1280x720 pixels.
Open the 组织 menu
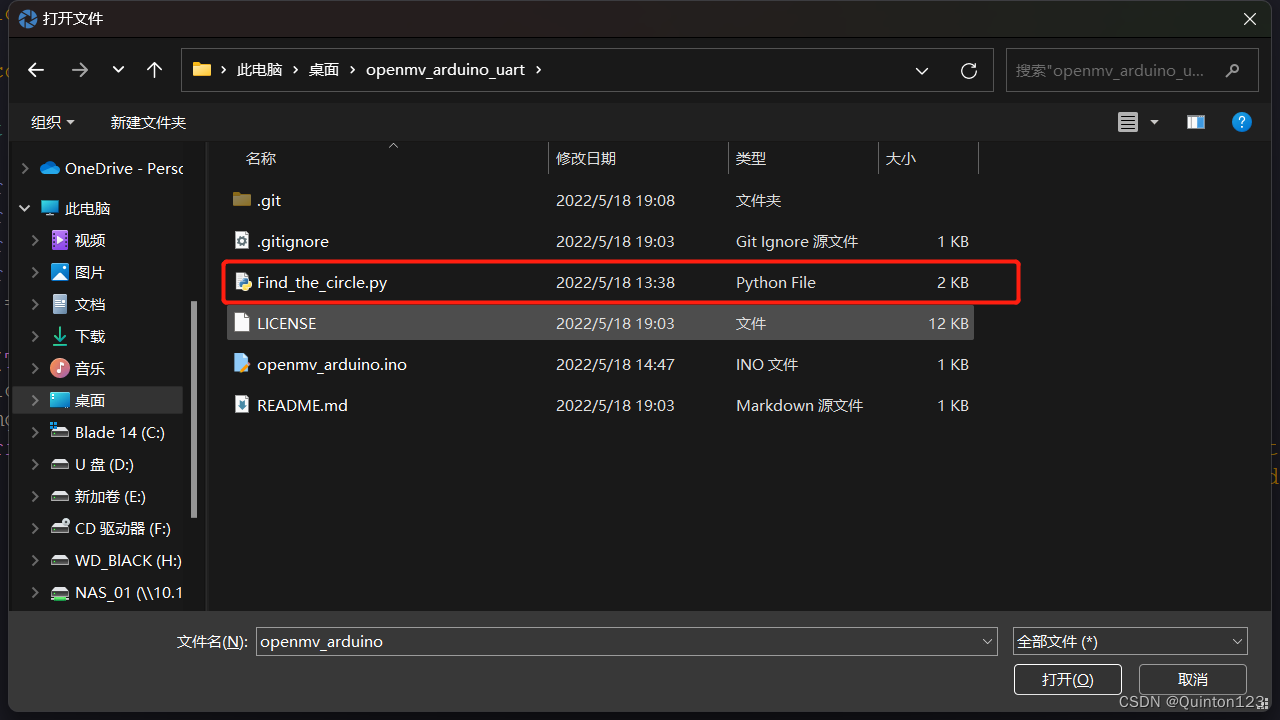(52, 121)
